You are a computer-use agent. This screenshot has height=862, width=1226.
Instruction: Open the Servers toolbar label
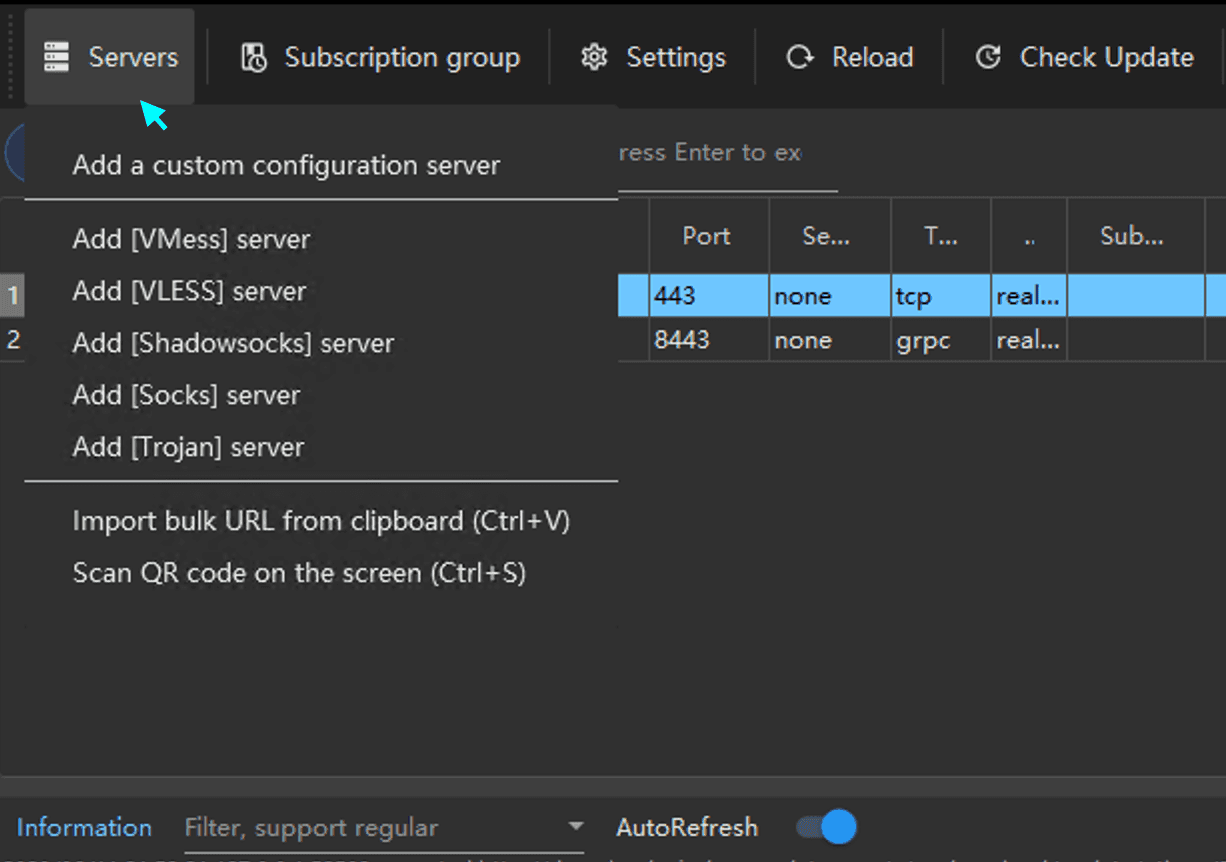coord(133,58)
